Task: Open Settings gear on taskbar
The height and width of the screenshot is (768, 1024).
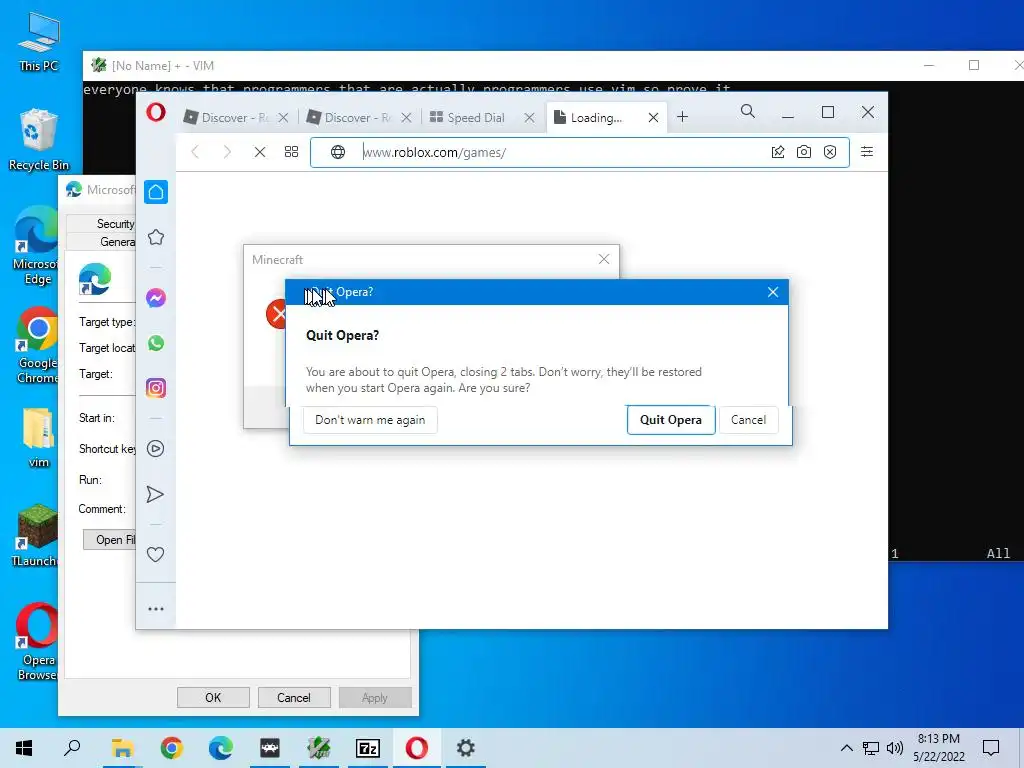Action: [465, 748]
